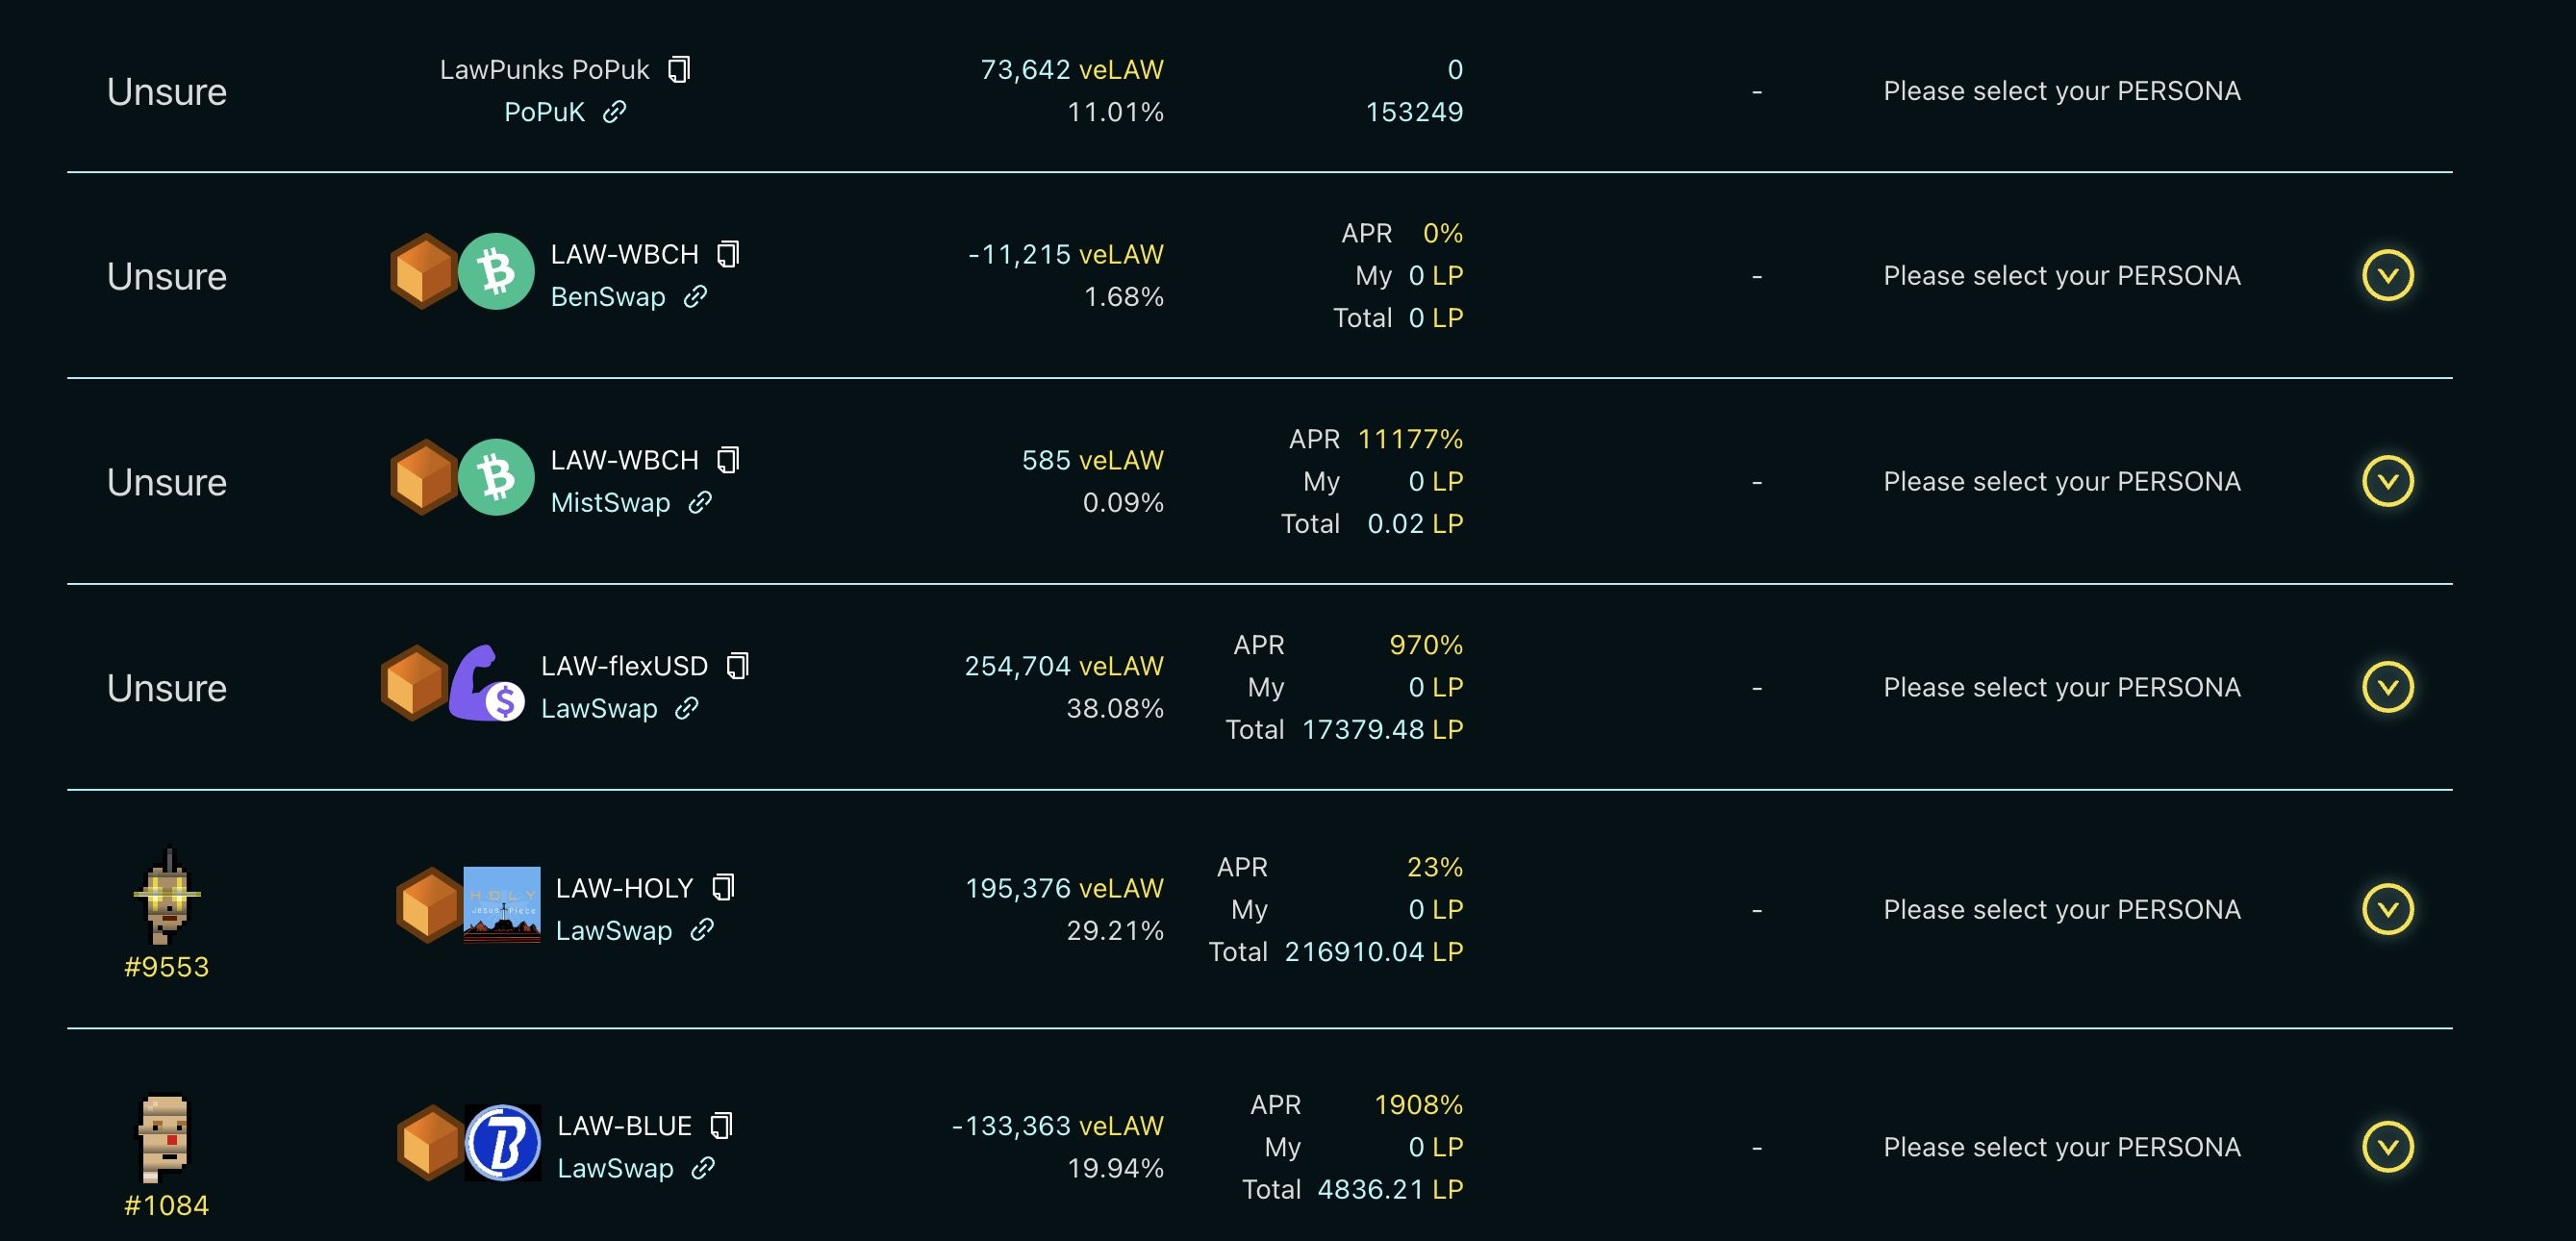Select the LawPunk #9553 avatar
2576x1241 pixels.
pos(167,898)
